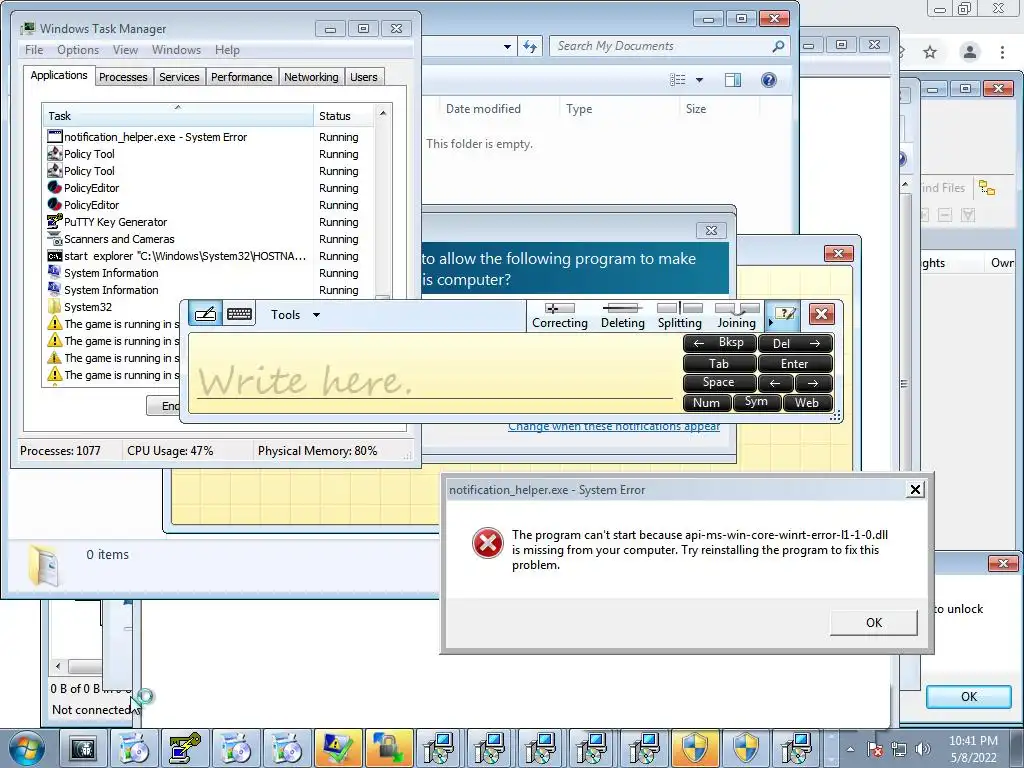Screen dimensions: 1024x768
Task: Open the View menu in Task Manager
Action: coord(125,50)
